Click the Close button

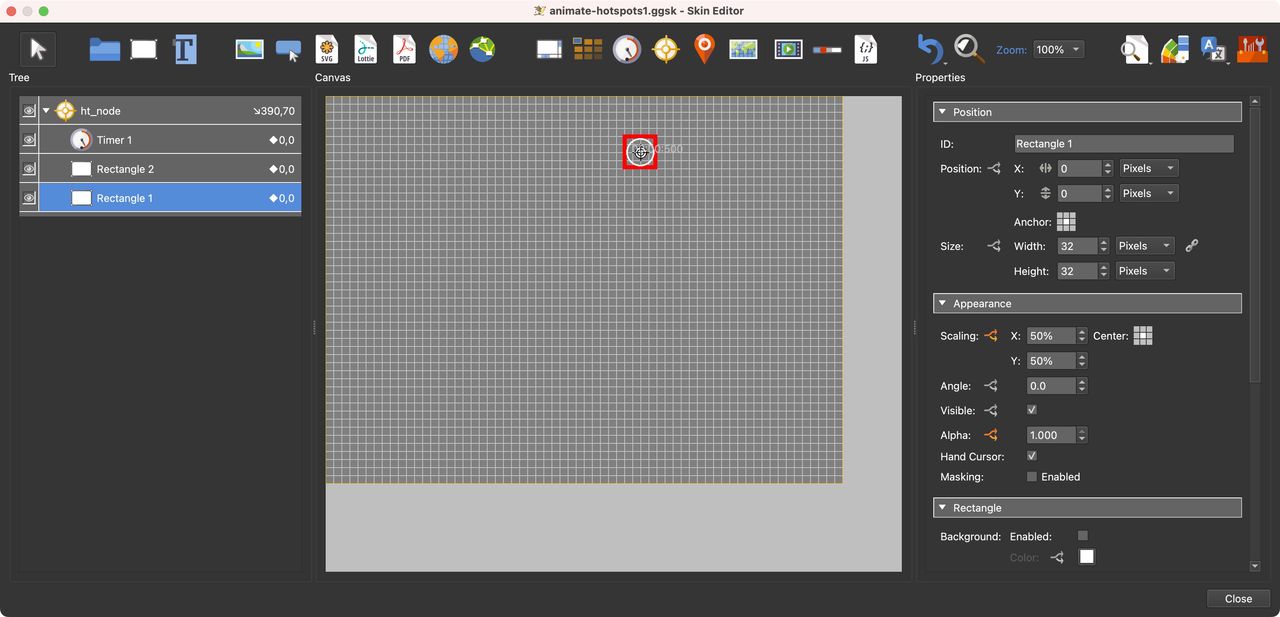tap(1237, 598)
